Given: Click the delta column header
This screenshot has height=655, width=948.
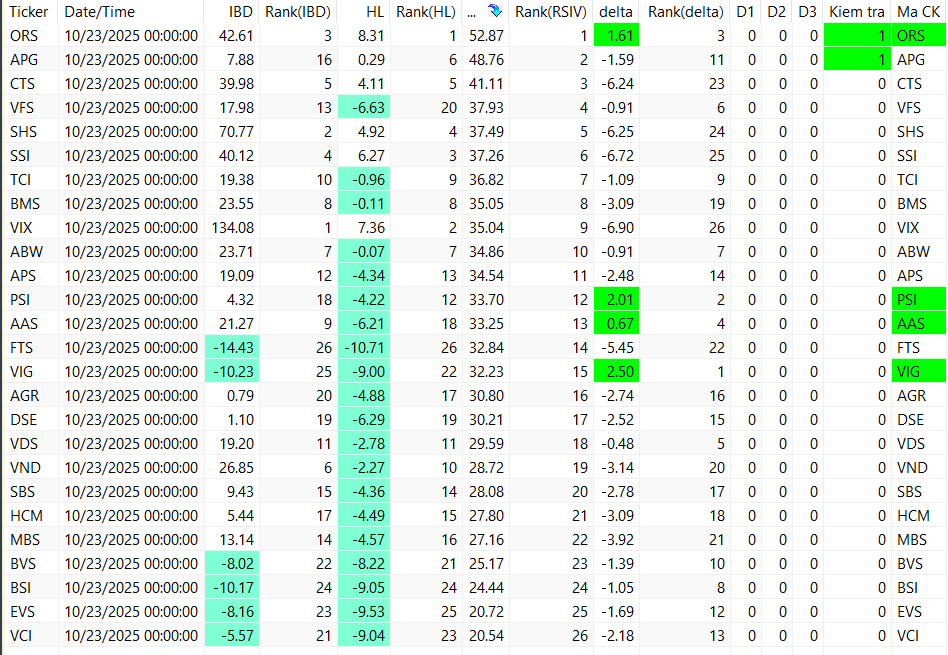Looking at the screenshot, I should (x=615, y=11).
